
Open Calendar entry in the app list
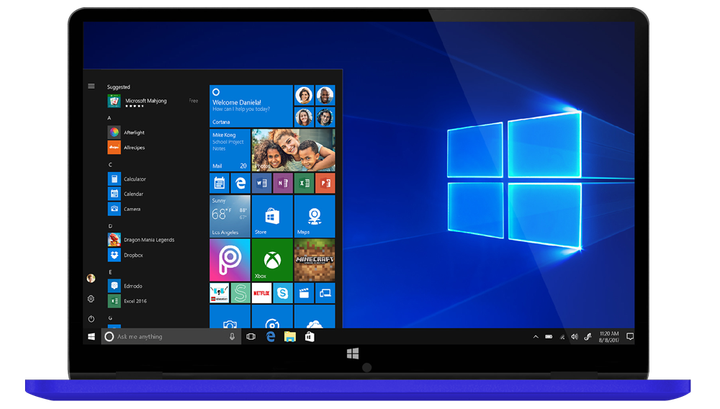pos(126,194)
